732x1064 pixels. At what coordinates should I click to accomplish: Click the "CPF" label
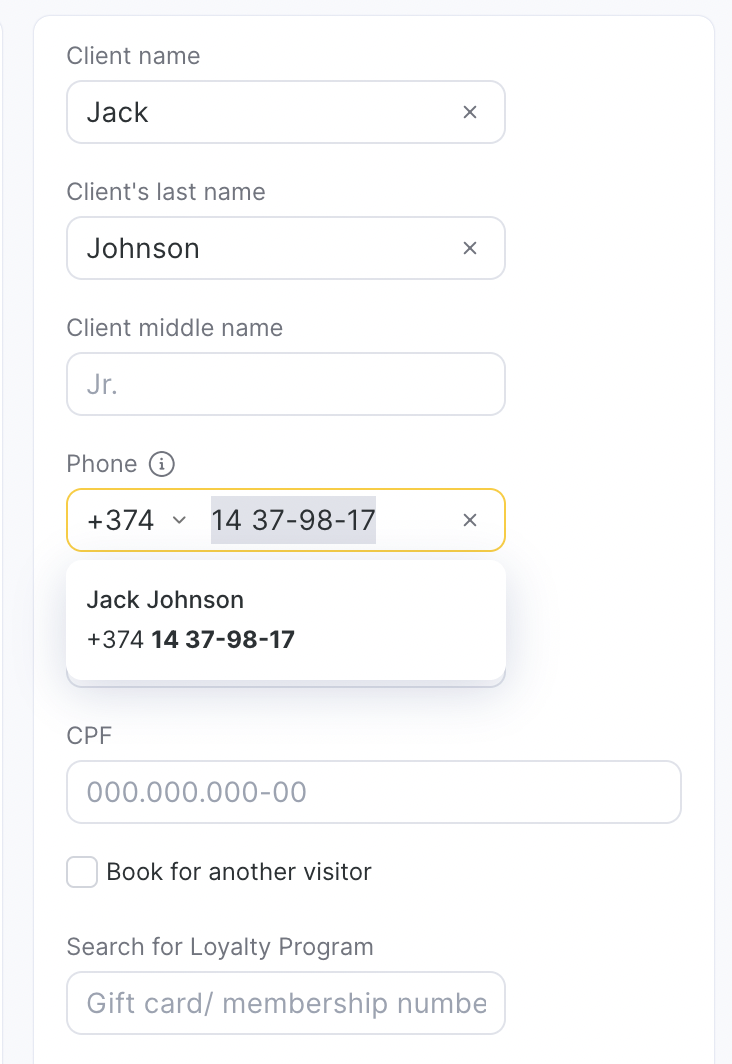coord(89,736)
